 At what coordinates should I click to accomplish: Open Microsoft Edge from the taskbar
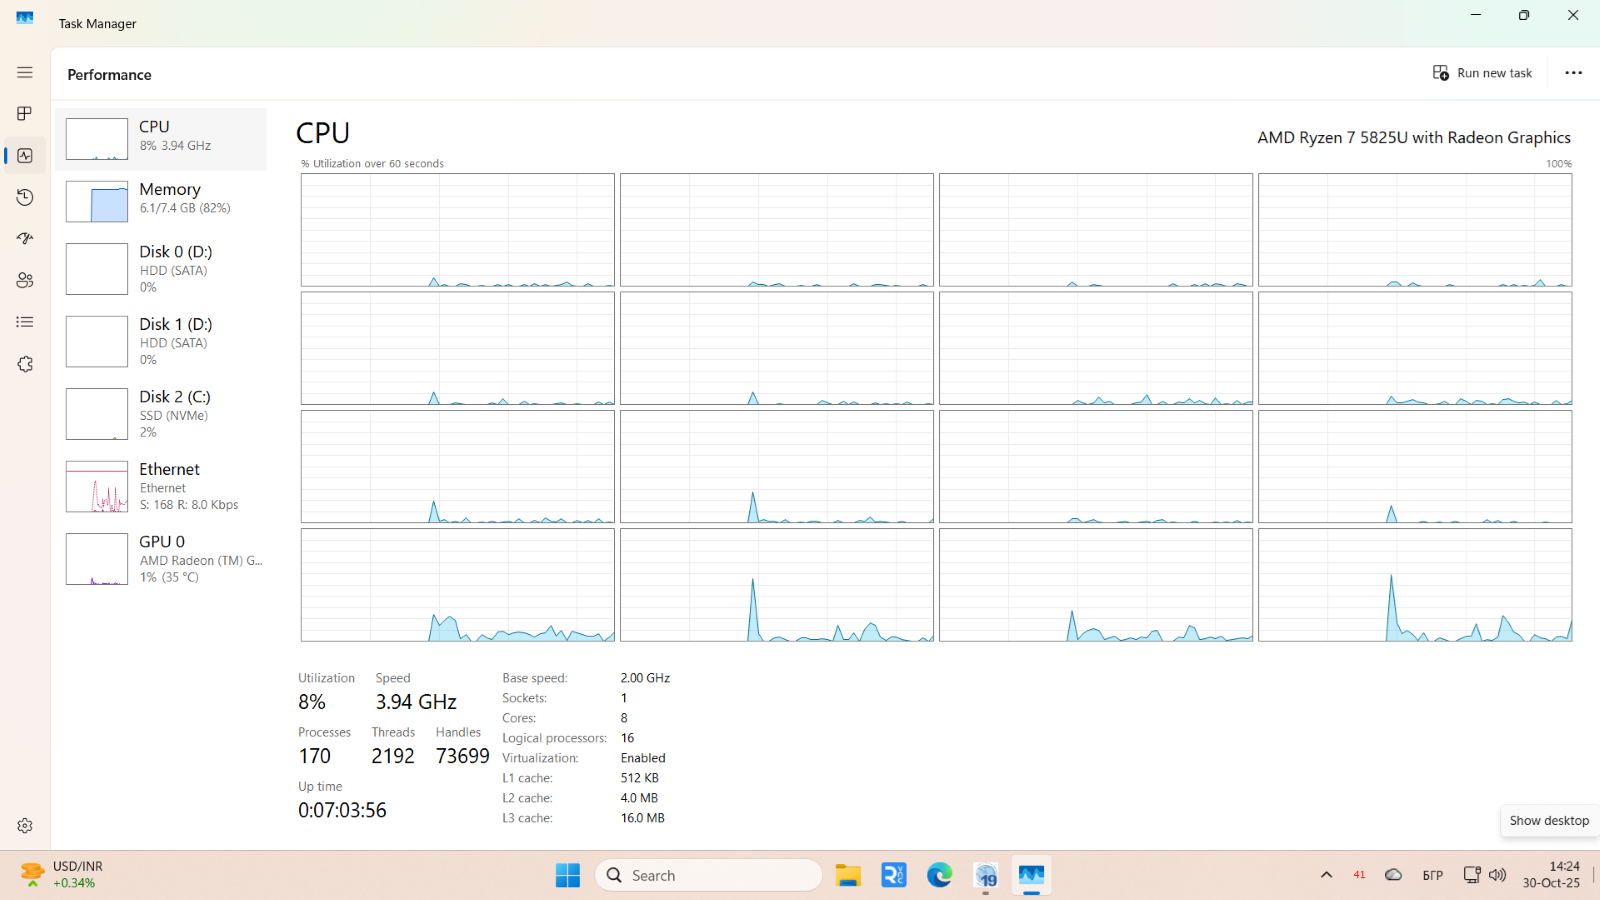click(939, 875)
